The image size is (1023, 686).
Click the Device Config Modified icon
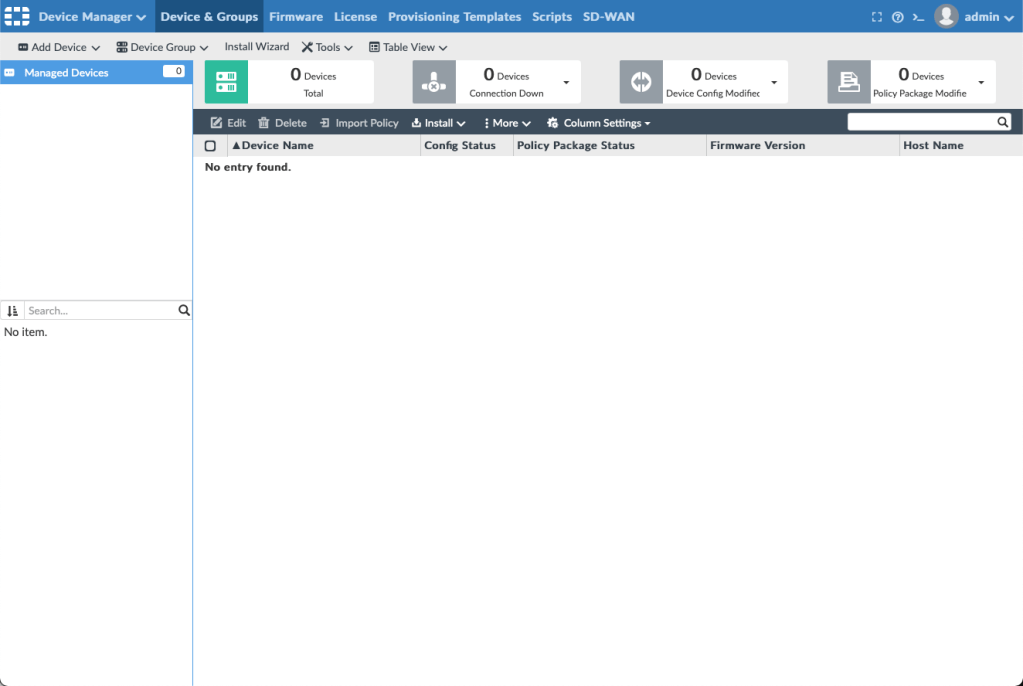[641, 82]
